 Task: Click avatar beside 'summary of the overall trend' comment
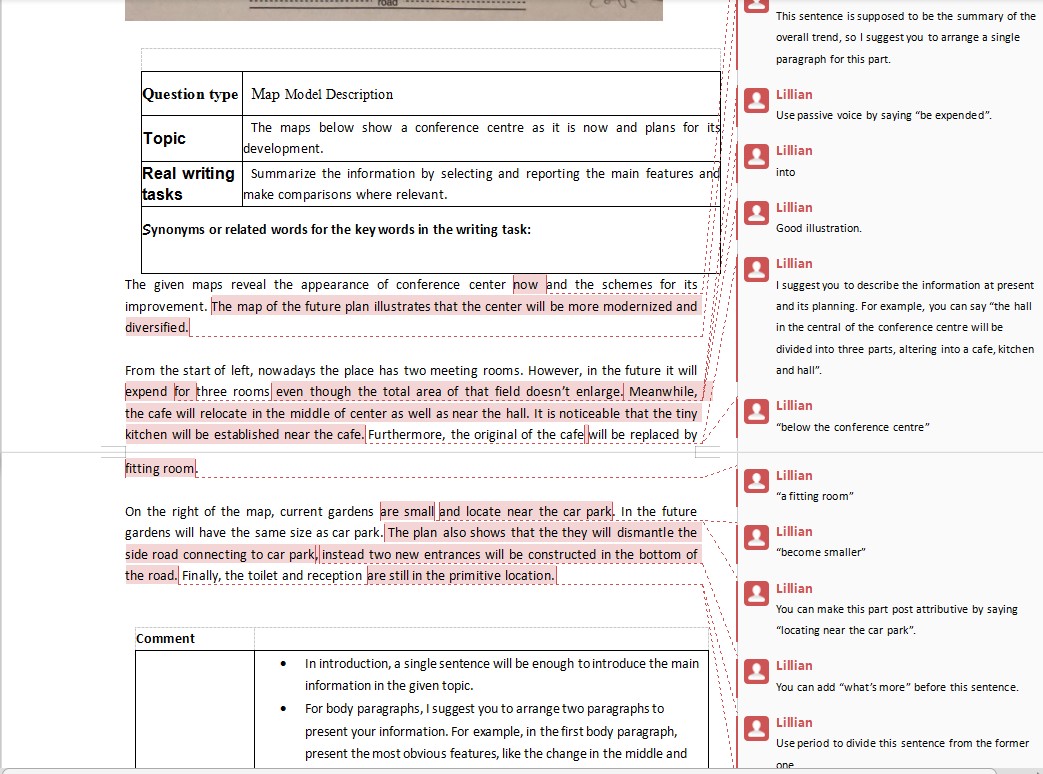pyautogui.click(x=756, y=6)
